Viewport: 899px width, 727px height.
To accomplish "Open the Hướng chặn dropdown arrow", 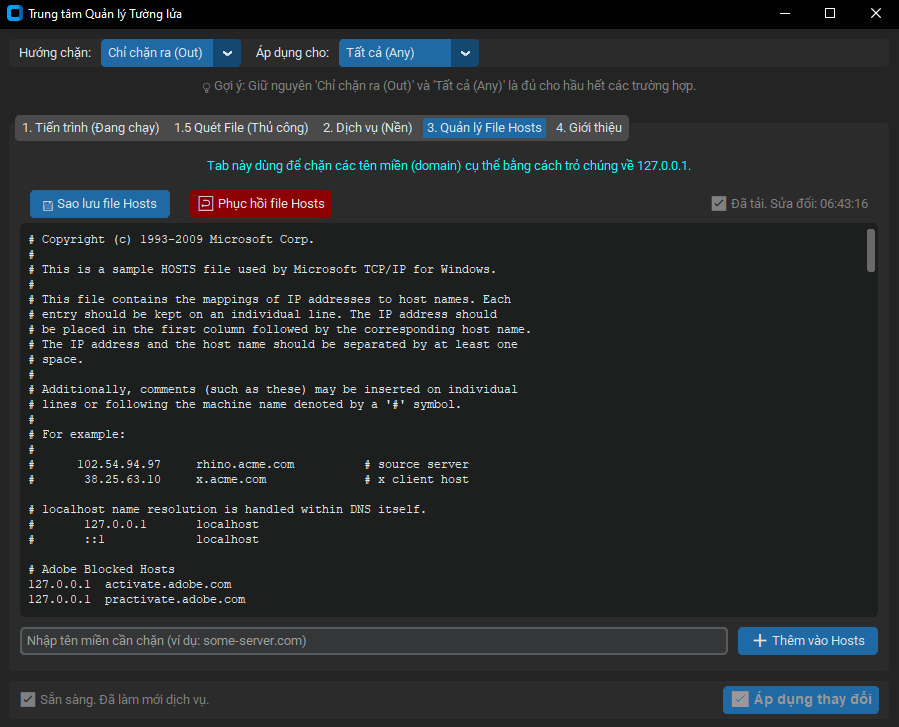I will [228, 53].
